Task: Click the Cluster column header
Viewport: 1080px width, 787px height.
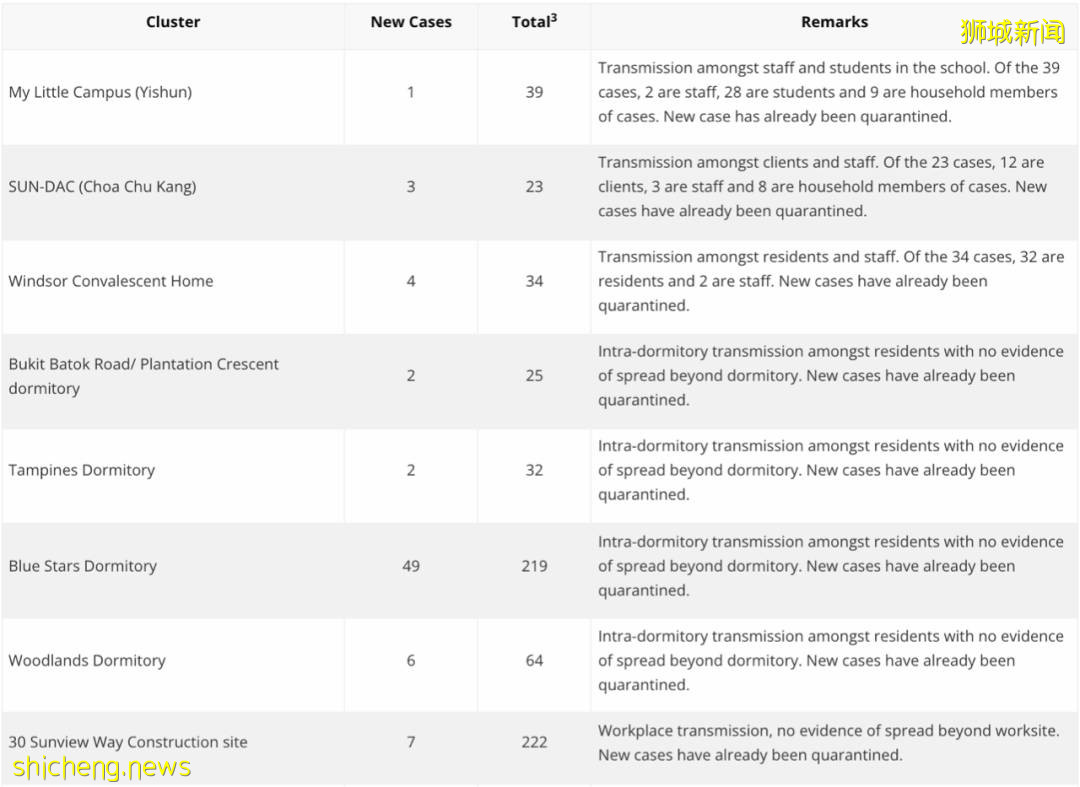Action: pyautogui.click(x=173, y=22)
